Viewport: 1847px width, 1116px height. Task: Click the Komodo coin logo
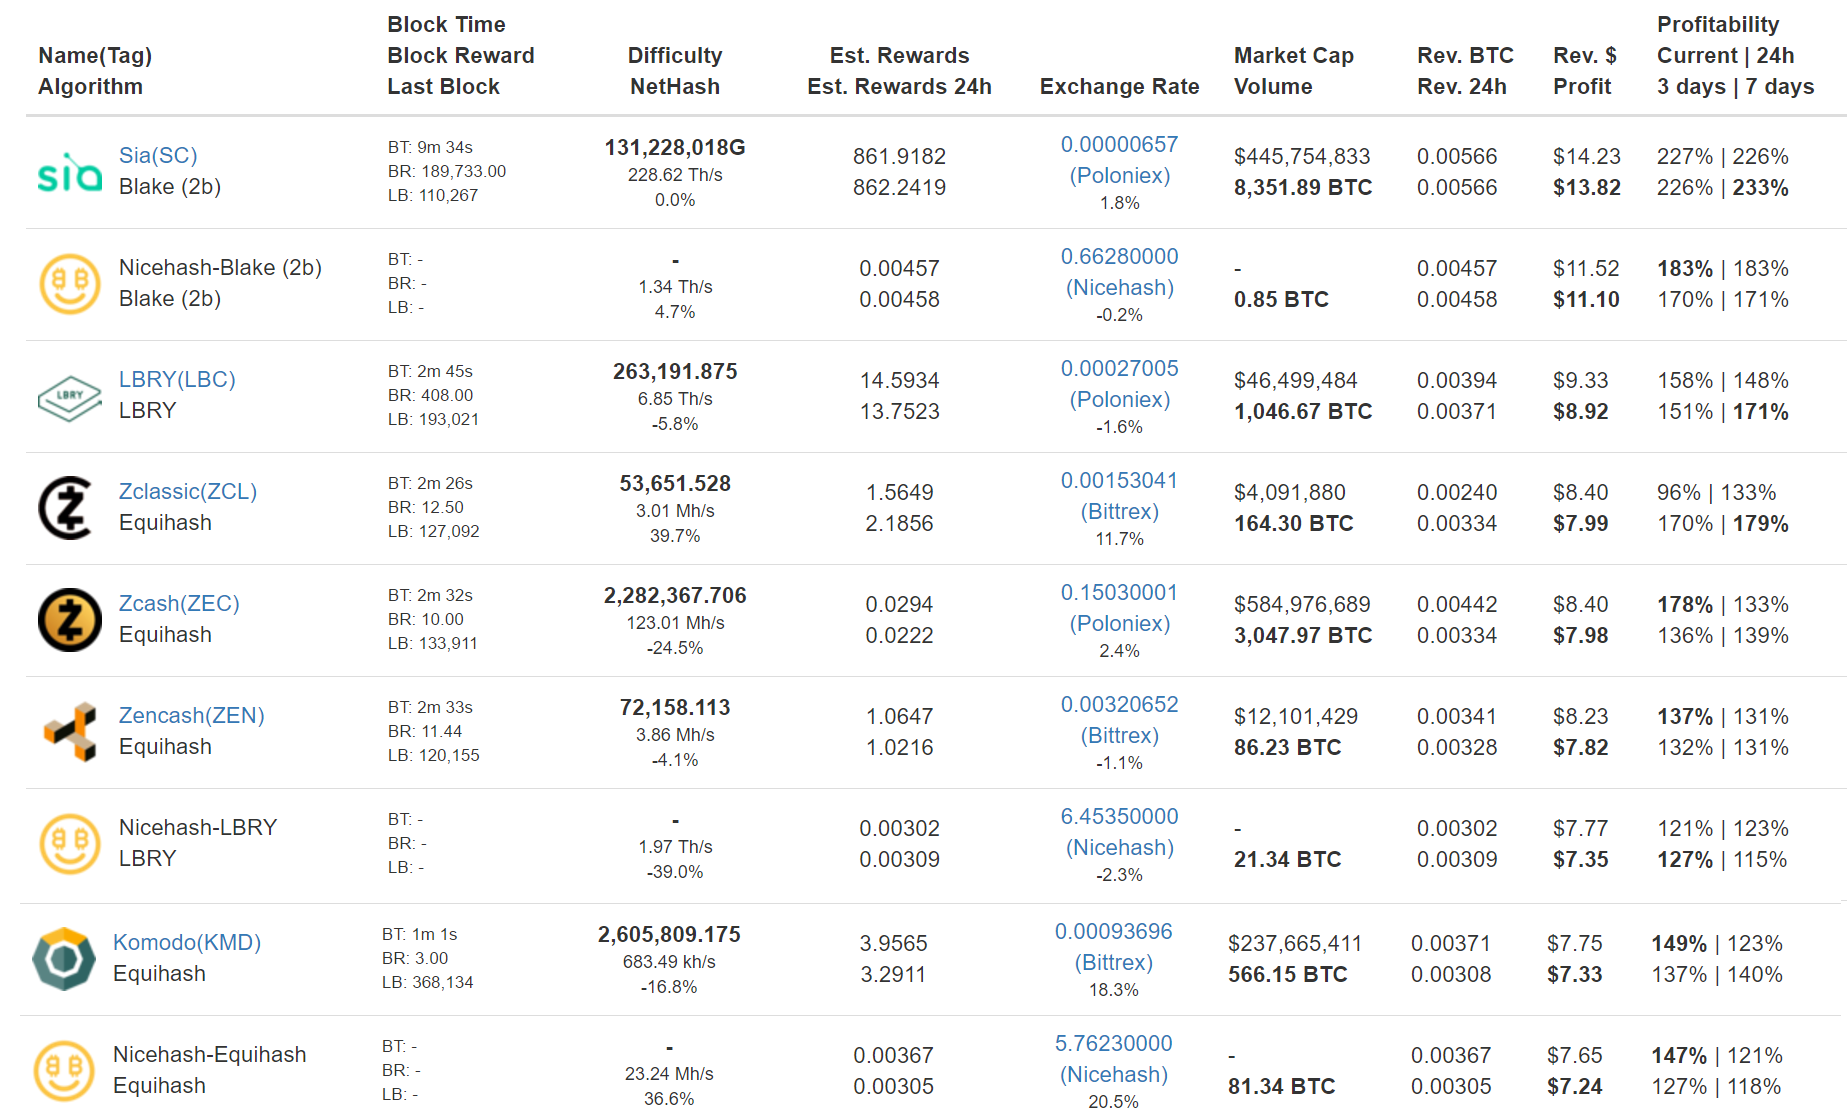64,959
